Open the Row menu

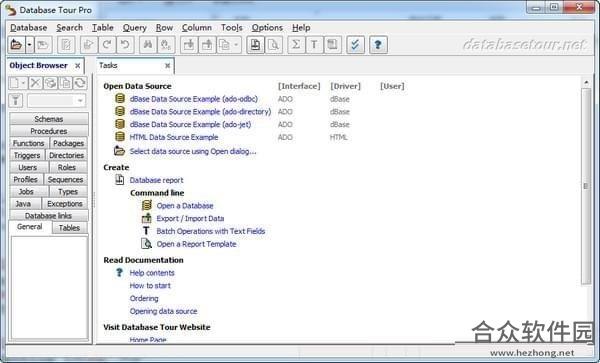tap(165, 28)
